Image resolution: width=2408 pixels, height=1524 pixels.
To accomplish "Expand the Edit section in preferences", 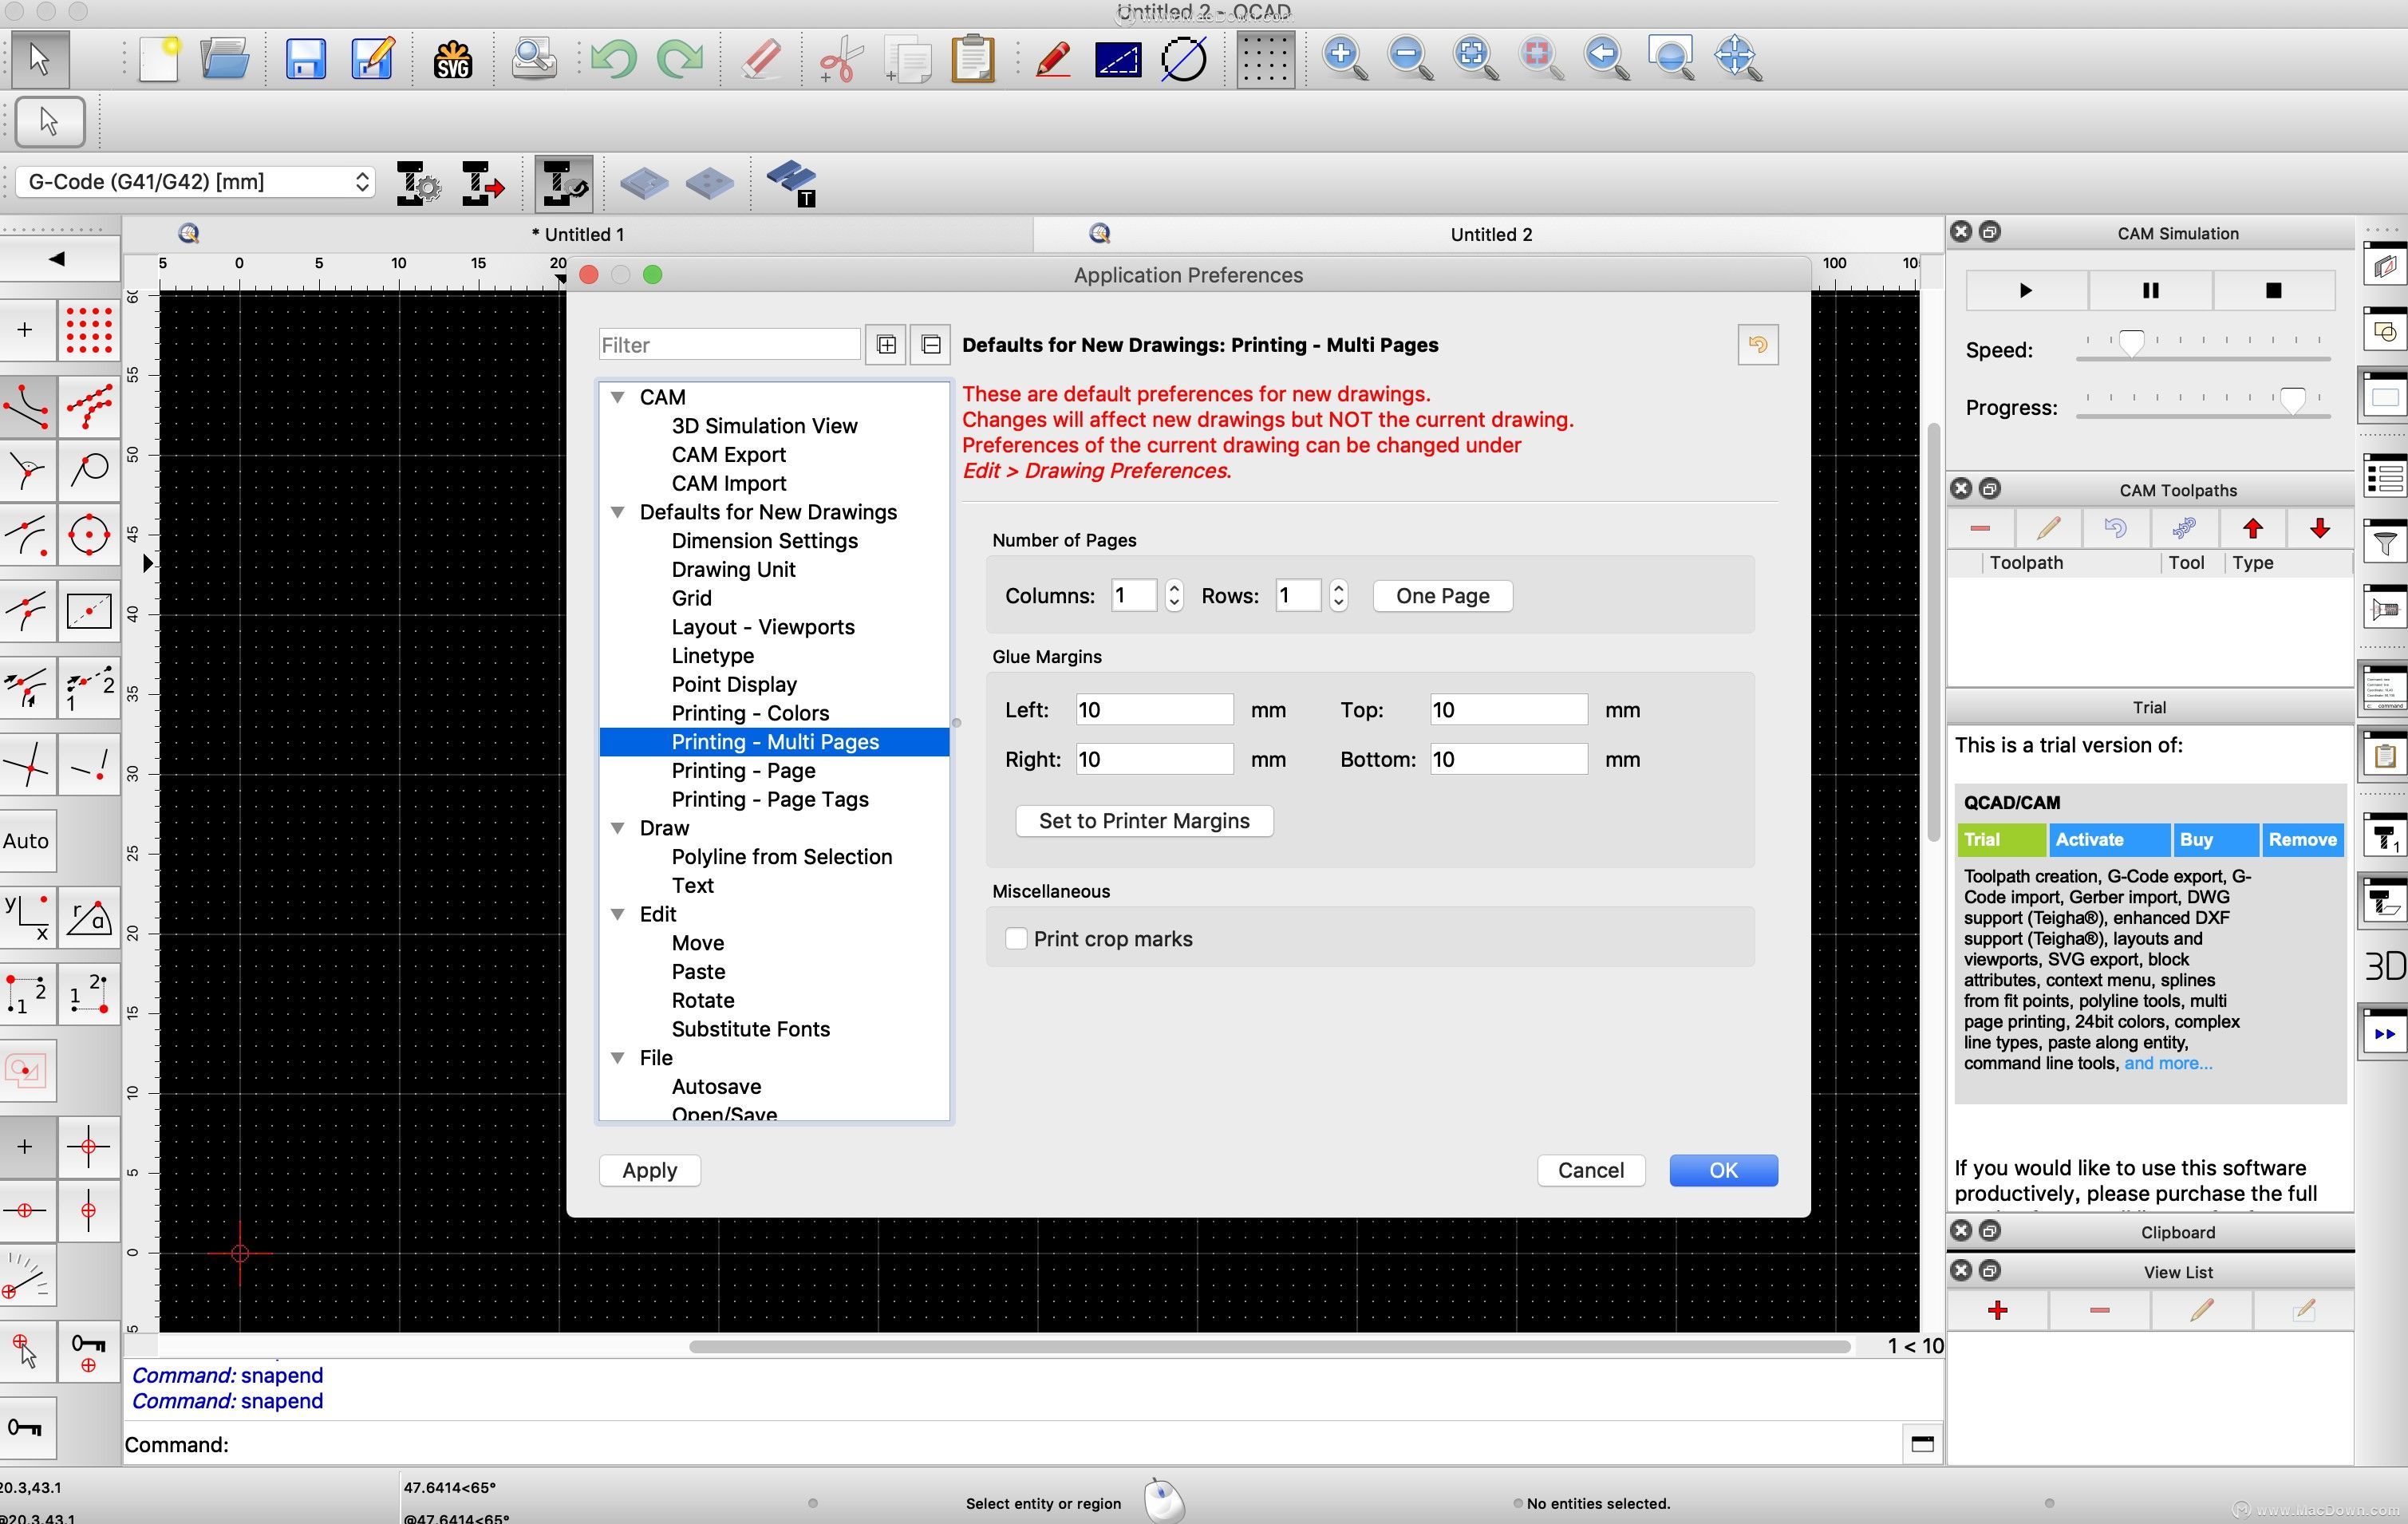I will [x=618, y=913].
